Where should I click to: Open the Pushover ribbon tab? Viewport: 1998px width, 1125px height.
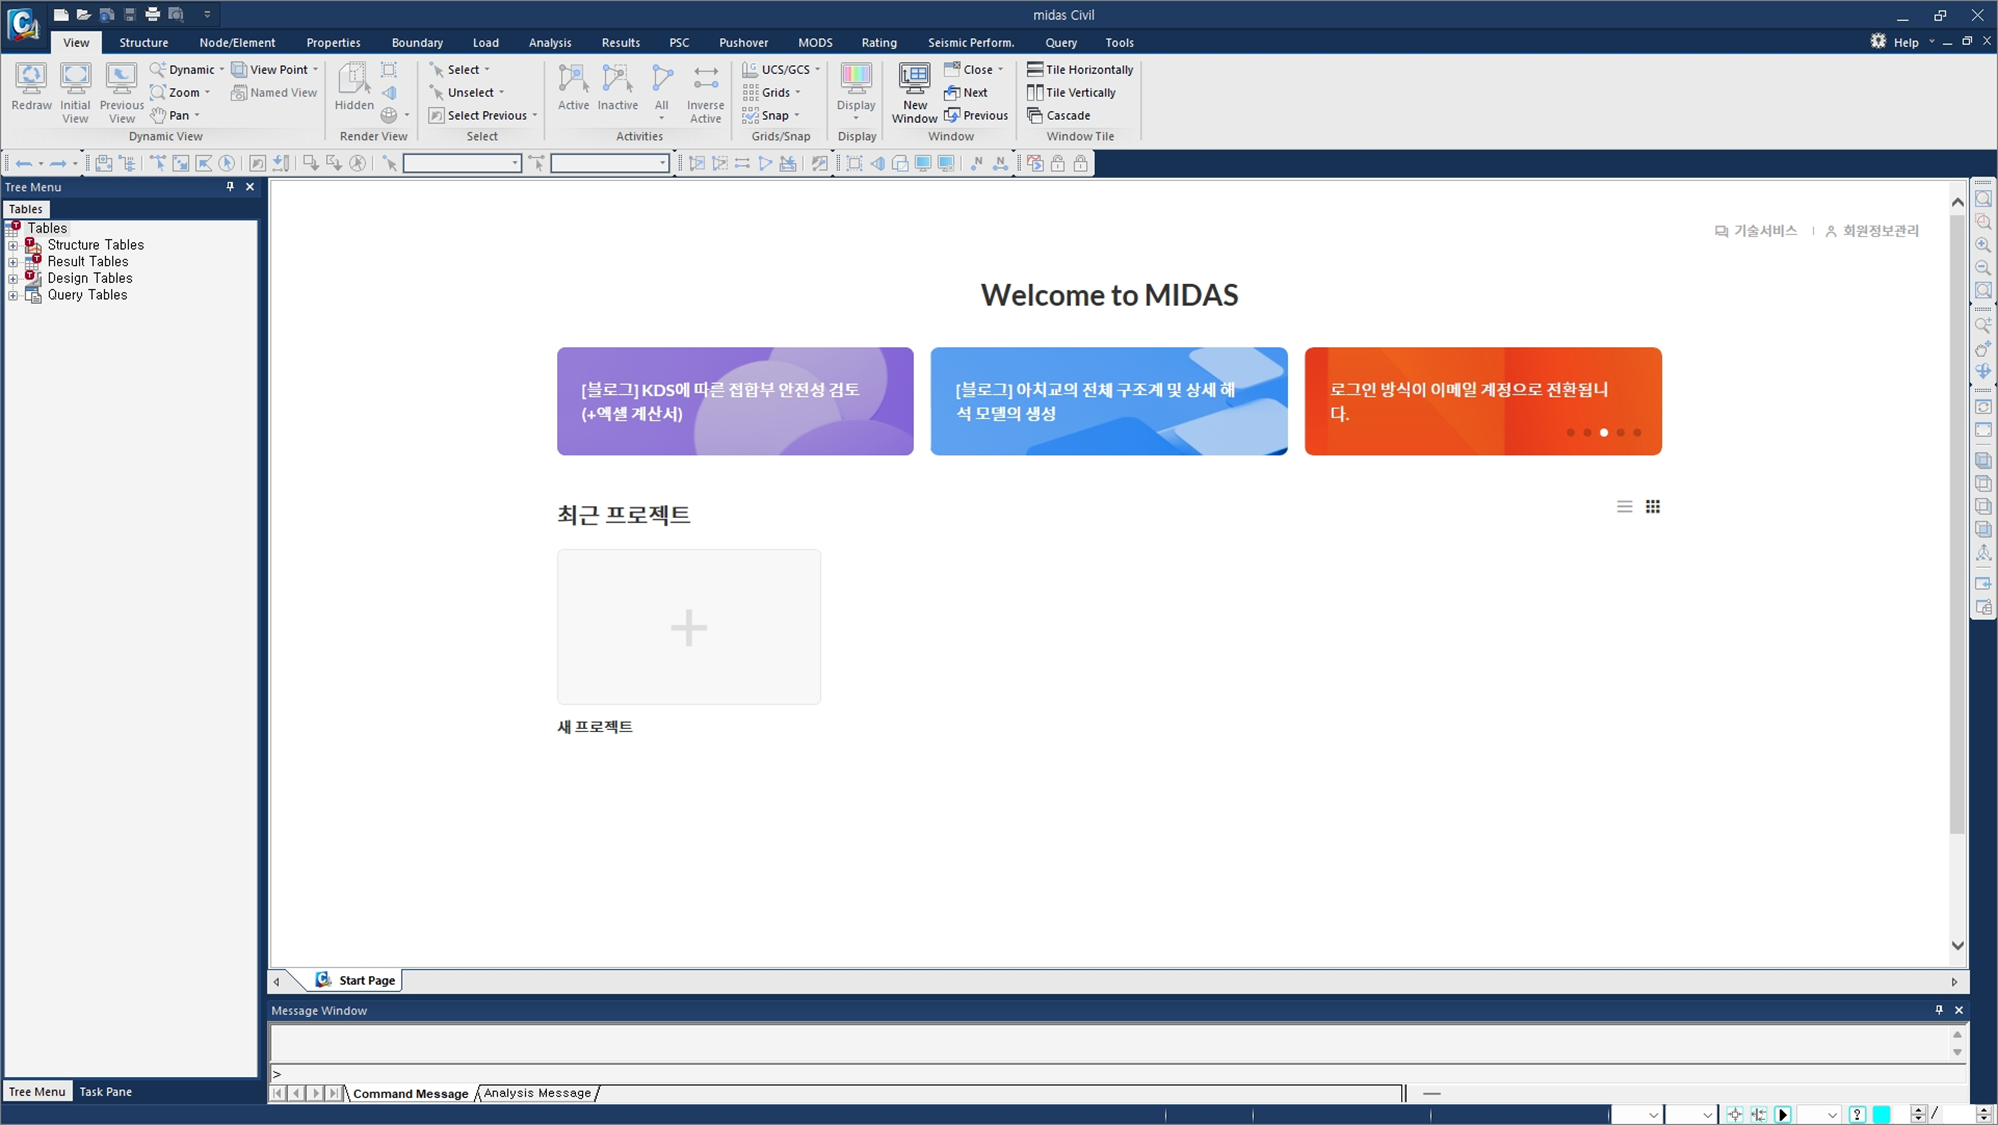(x=743, y=42)
